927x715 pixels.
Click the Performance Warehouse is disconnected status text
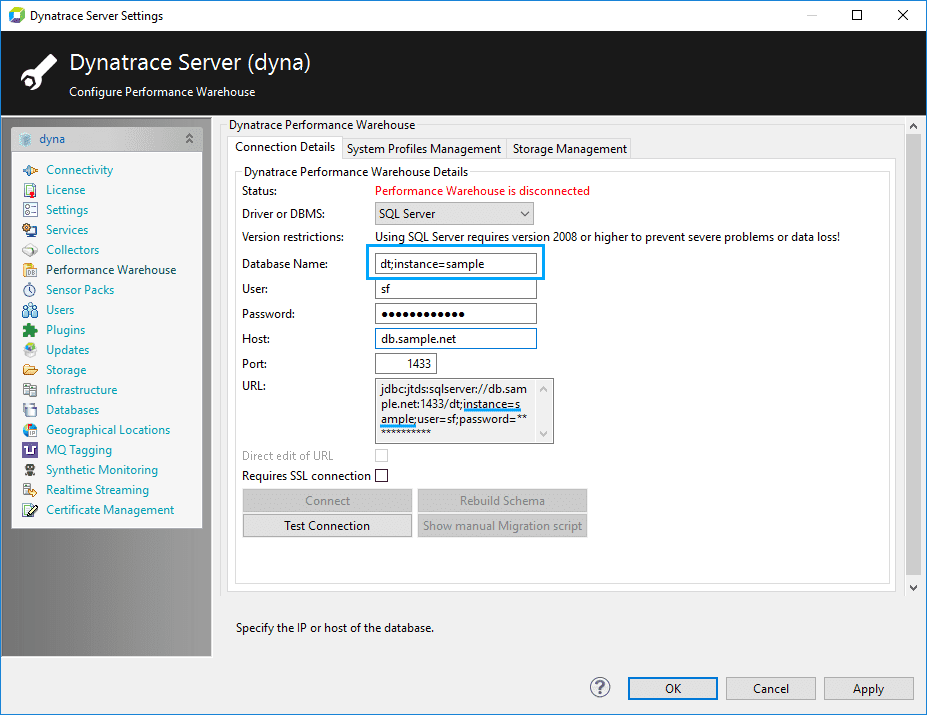coord(482,191)
